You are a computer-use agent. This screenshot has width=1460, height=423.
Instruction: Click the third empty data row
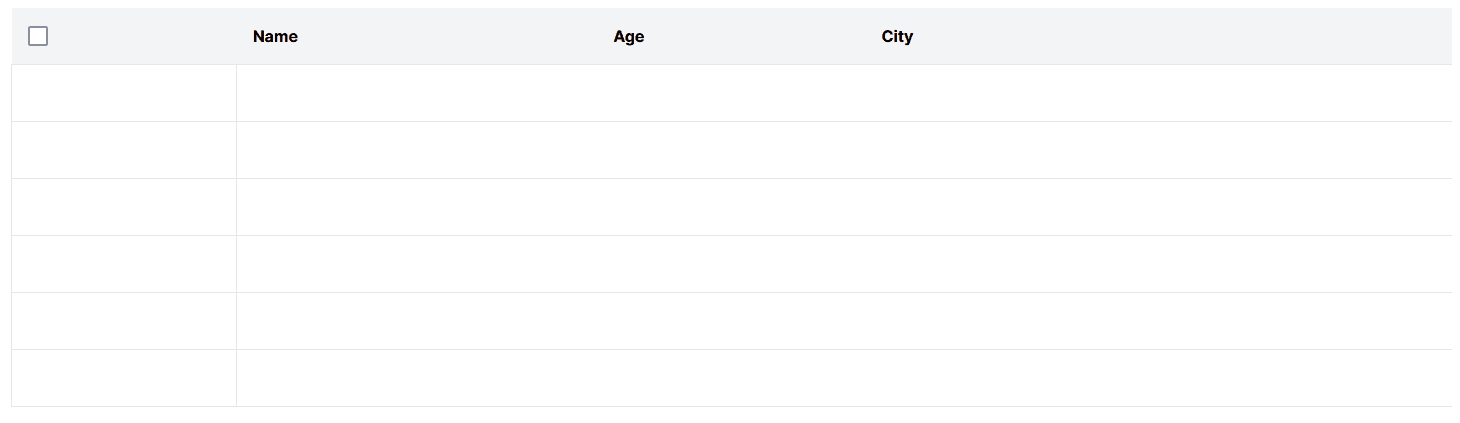pyautogui.click(x=731, y=207)
